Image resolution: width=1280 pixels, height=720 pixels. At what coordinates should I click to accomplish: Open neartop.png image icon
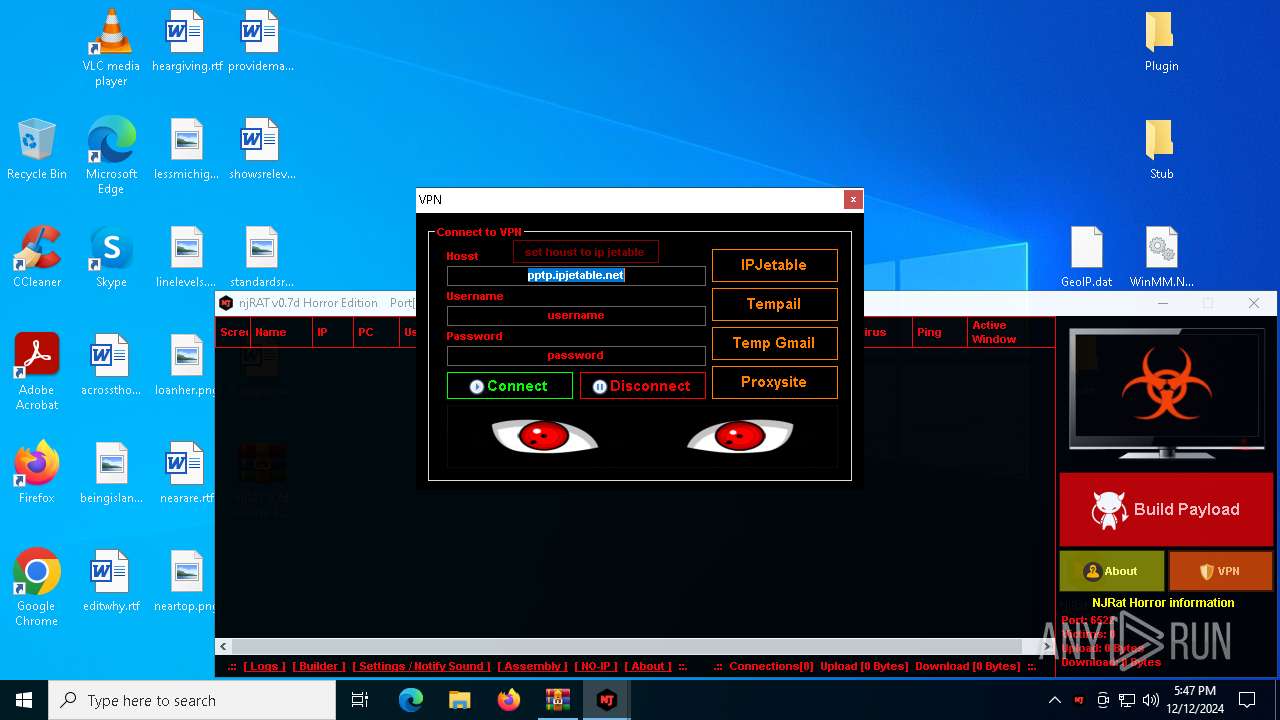pos(187,581)
